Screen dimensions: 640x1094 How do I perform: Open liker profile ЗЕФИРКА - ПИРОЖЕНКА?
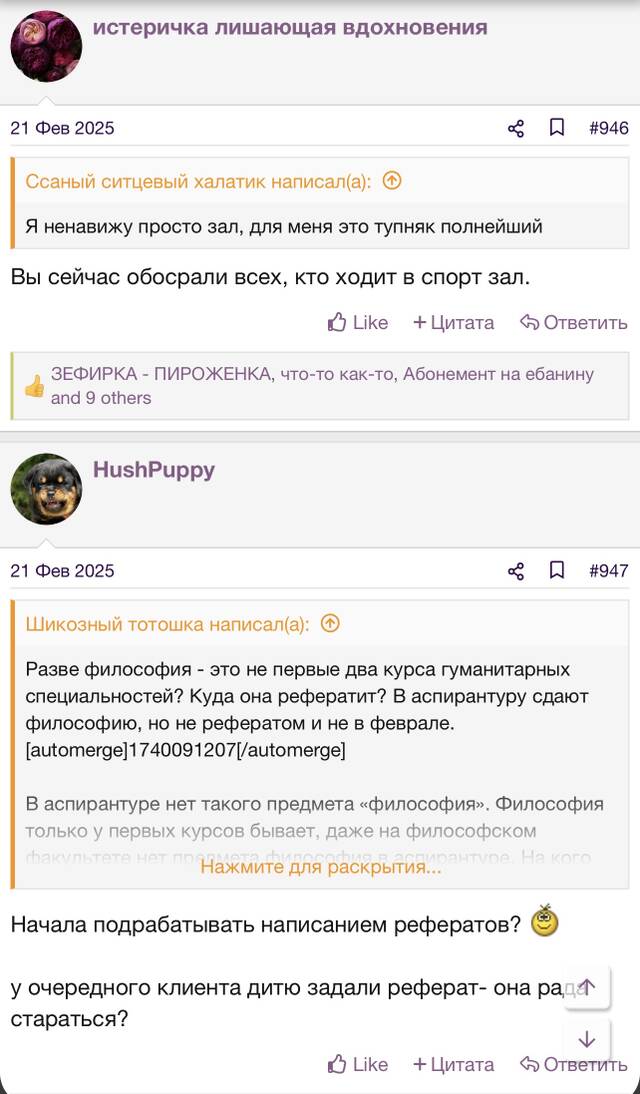point(161,375)
